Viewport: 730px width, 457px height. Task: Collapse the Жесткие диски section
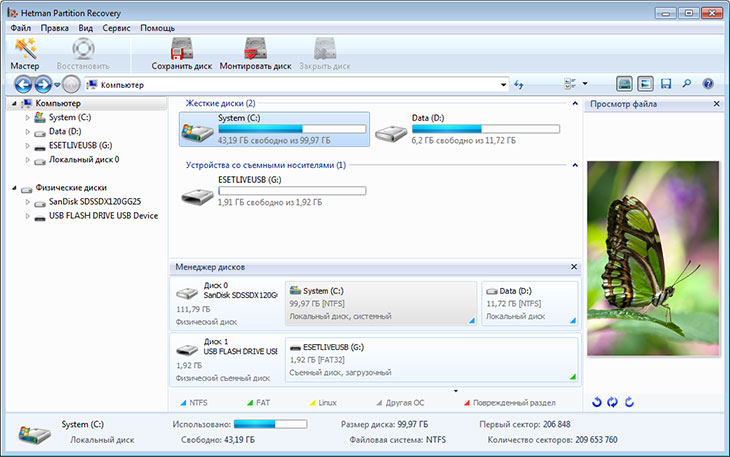pos(574,103)
